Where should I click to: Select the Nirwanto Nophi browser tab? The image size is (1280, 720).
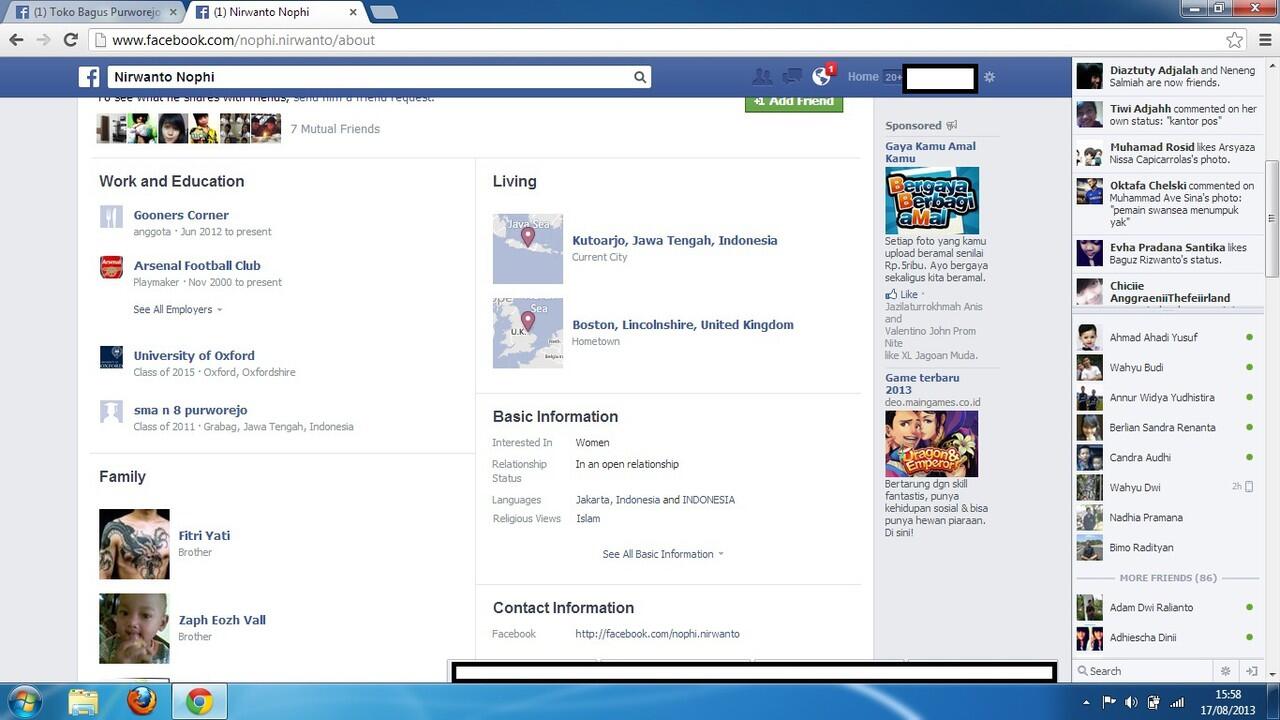pyautogui.click(x=275, y=12)
